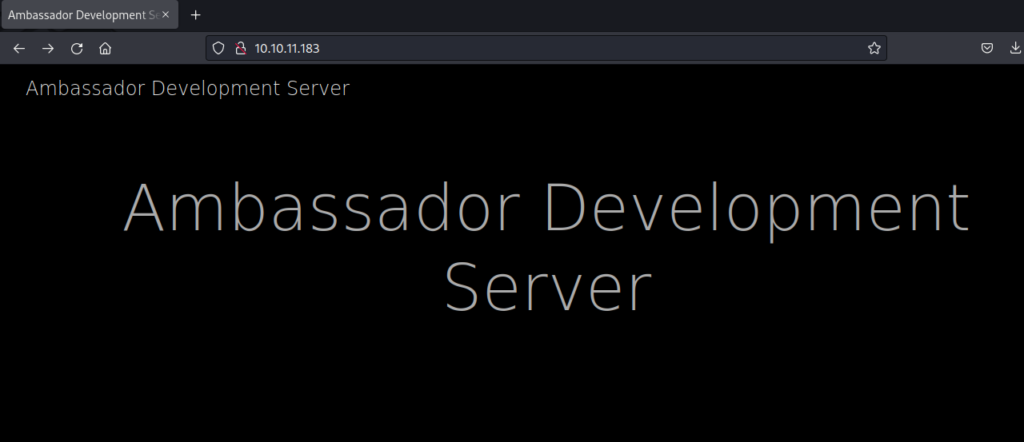Open the Firefox home page

(x=105, y=48)
